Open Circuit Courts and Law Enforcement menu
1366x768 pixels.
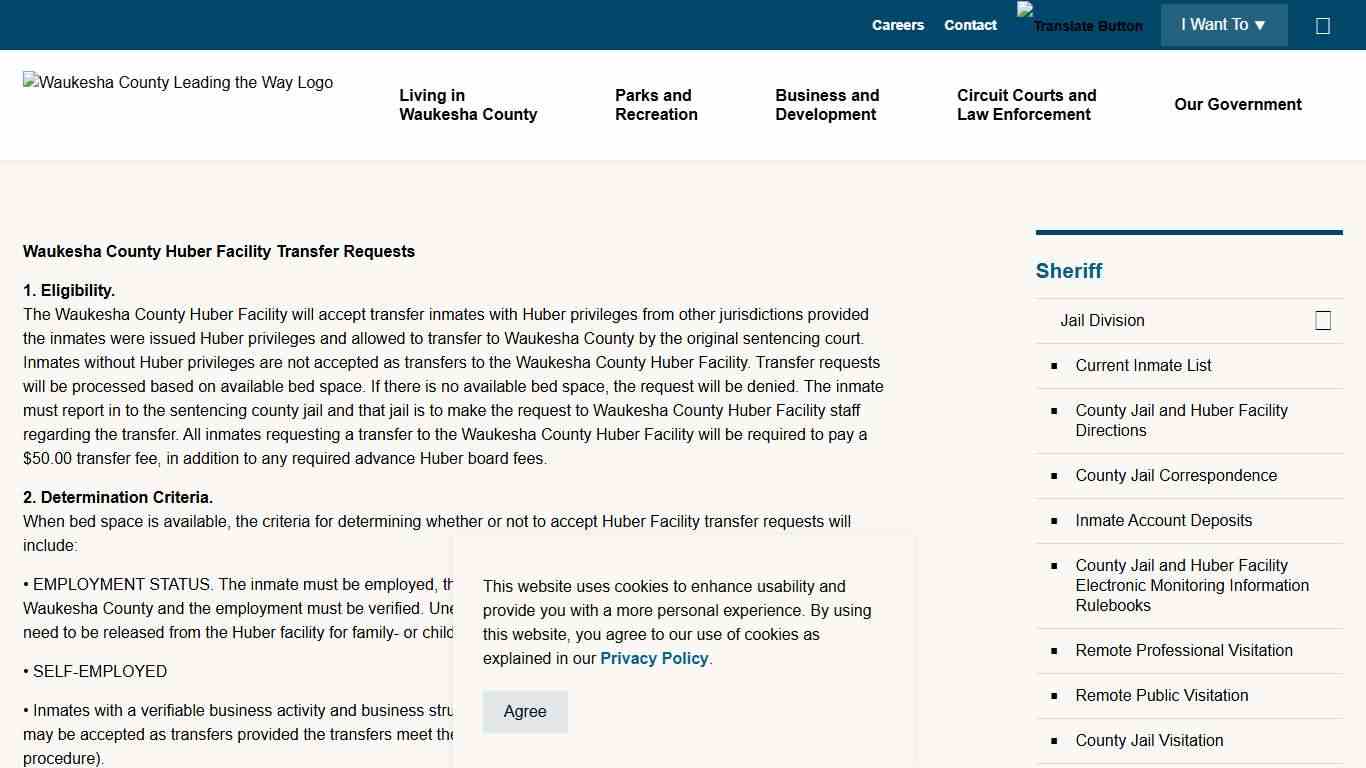(x=1026, y=105)
